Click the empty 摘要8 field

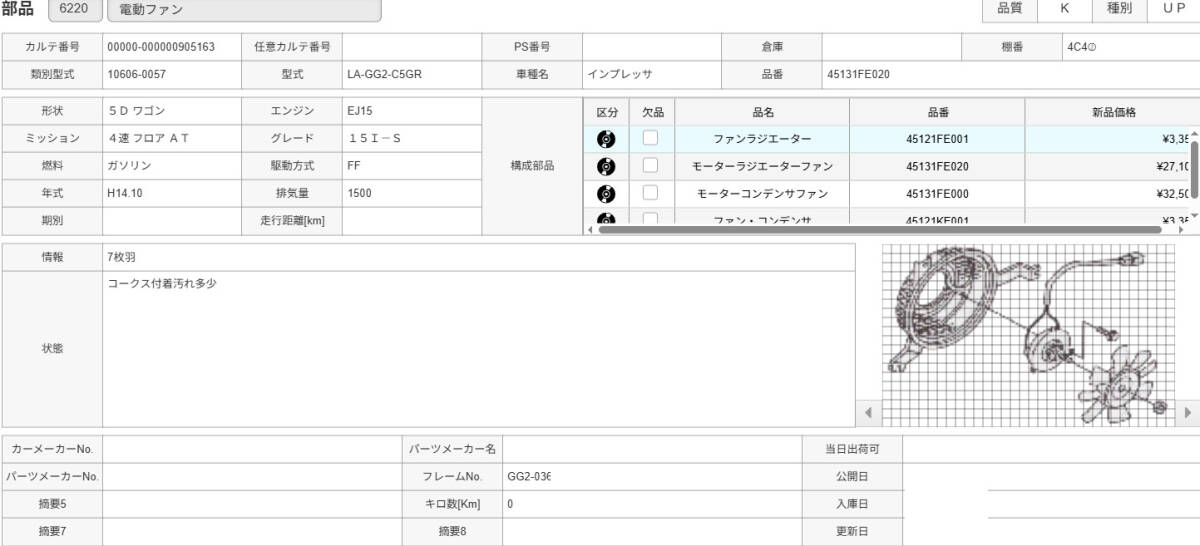[x=652, y=531]
